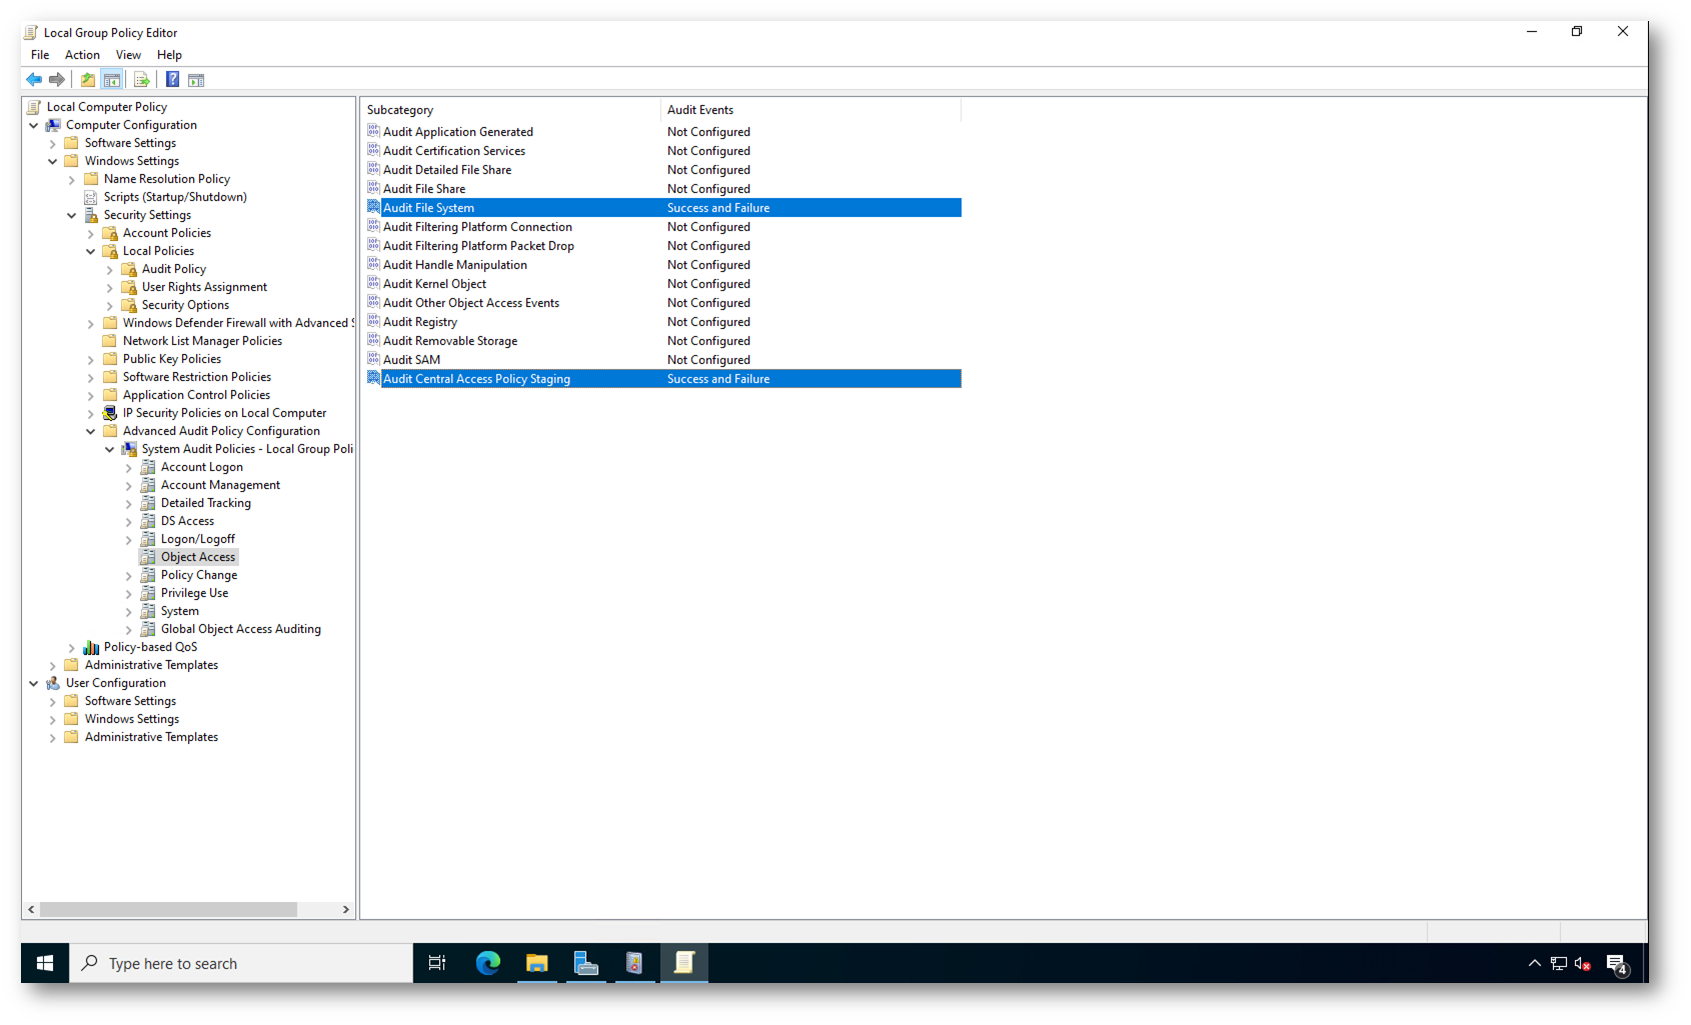Click tree pane horizontal scrollbar right arrow

click(x=346, y=910)
